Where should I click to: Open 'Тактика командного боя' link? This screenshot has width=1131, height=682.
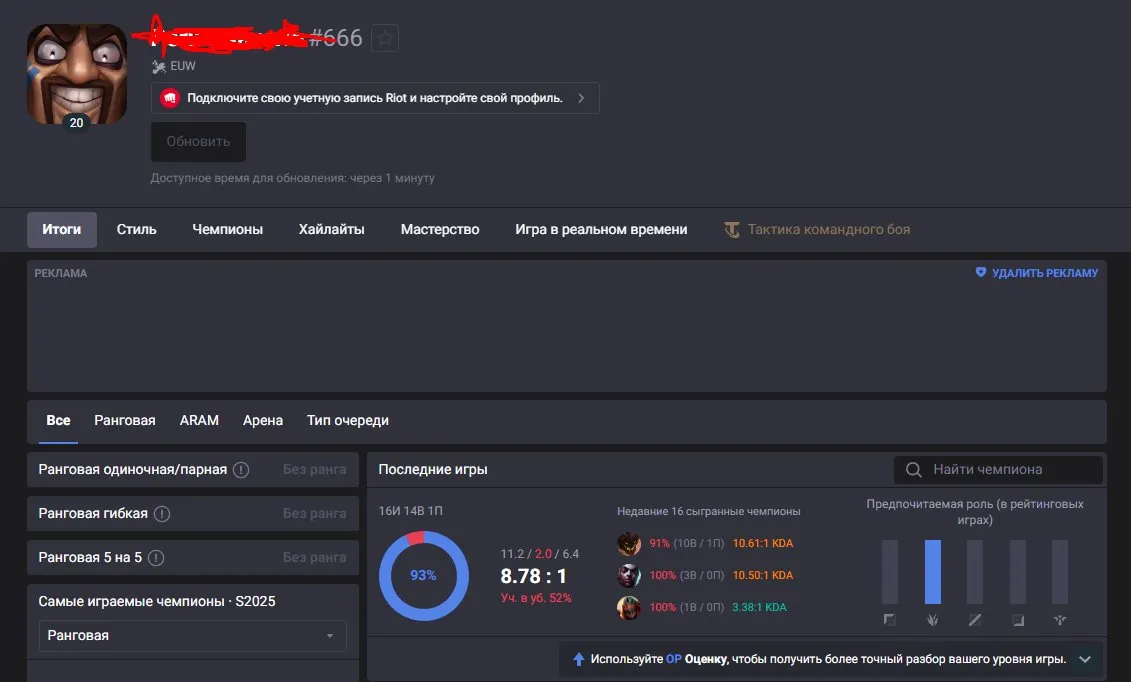click(x=829, y=229)
